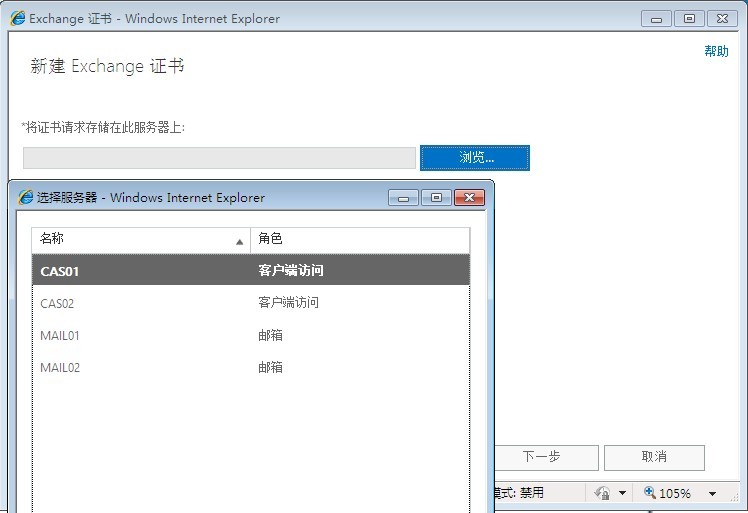This screenshot has height=513, width=748.
Task: Click the security shield icon in status bar
Action: 603,492
